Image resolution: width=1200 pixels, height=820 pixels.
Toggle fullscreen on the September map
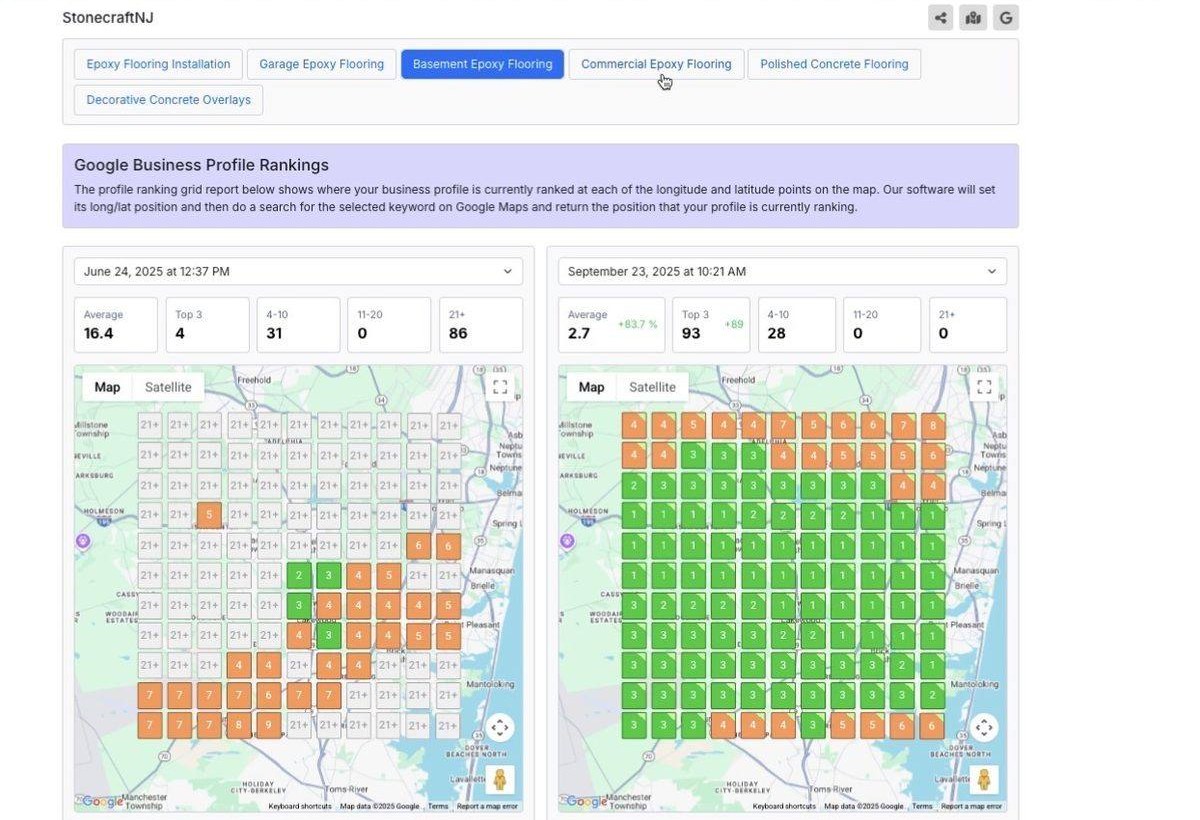pyautogui.click(x=984, y=387)
